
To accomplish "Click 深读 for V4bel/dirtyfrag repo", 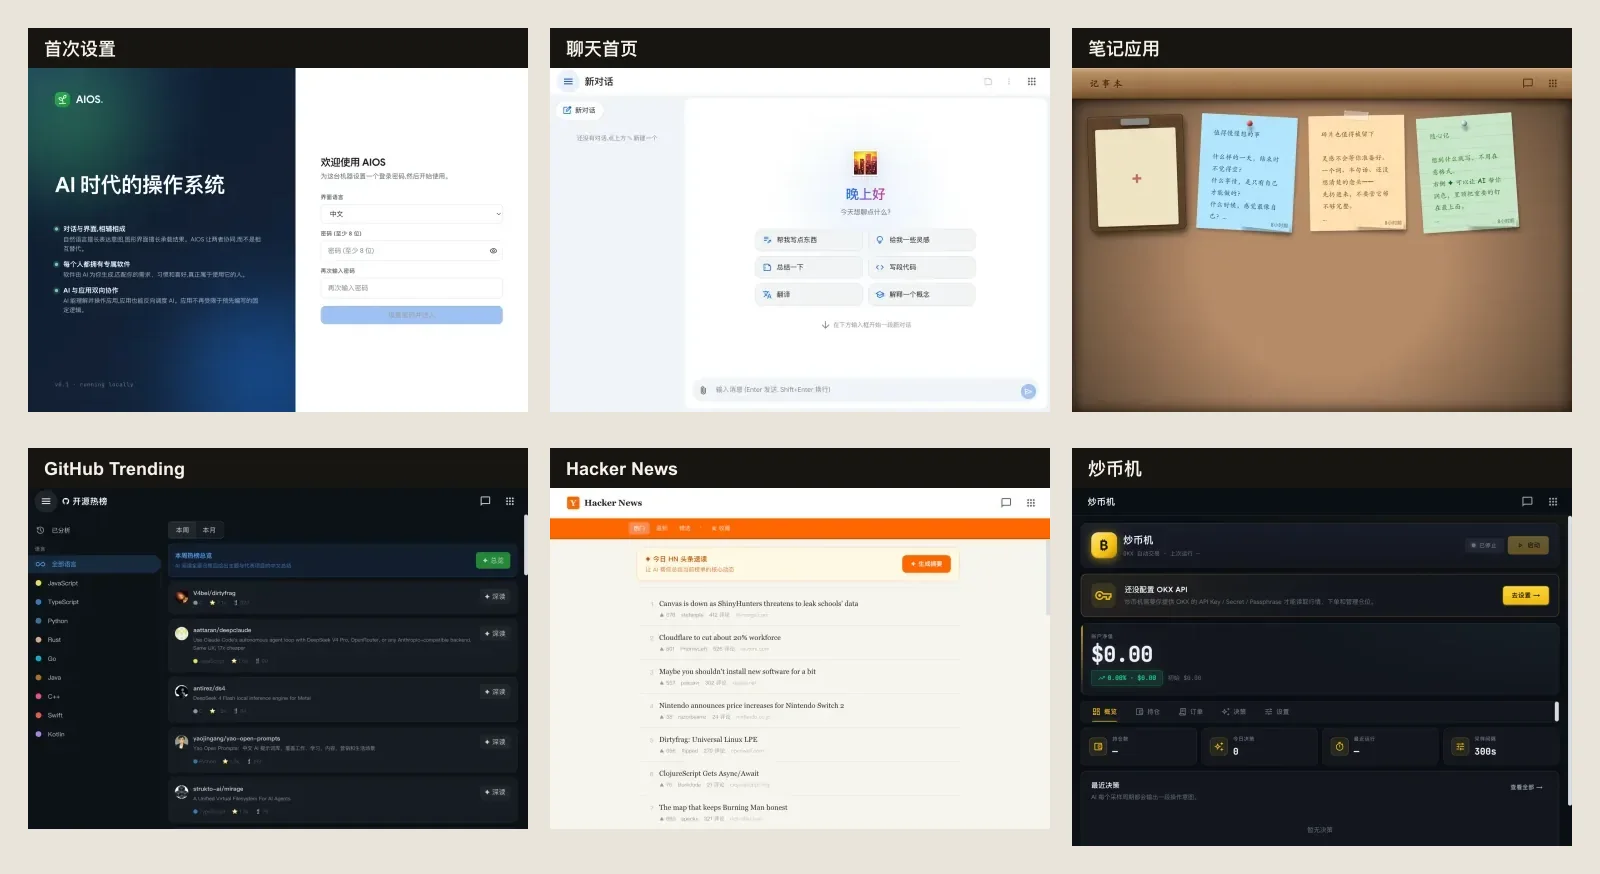I will pos(495,596).
